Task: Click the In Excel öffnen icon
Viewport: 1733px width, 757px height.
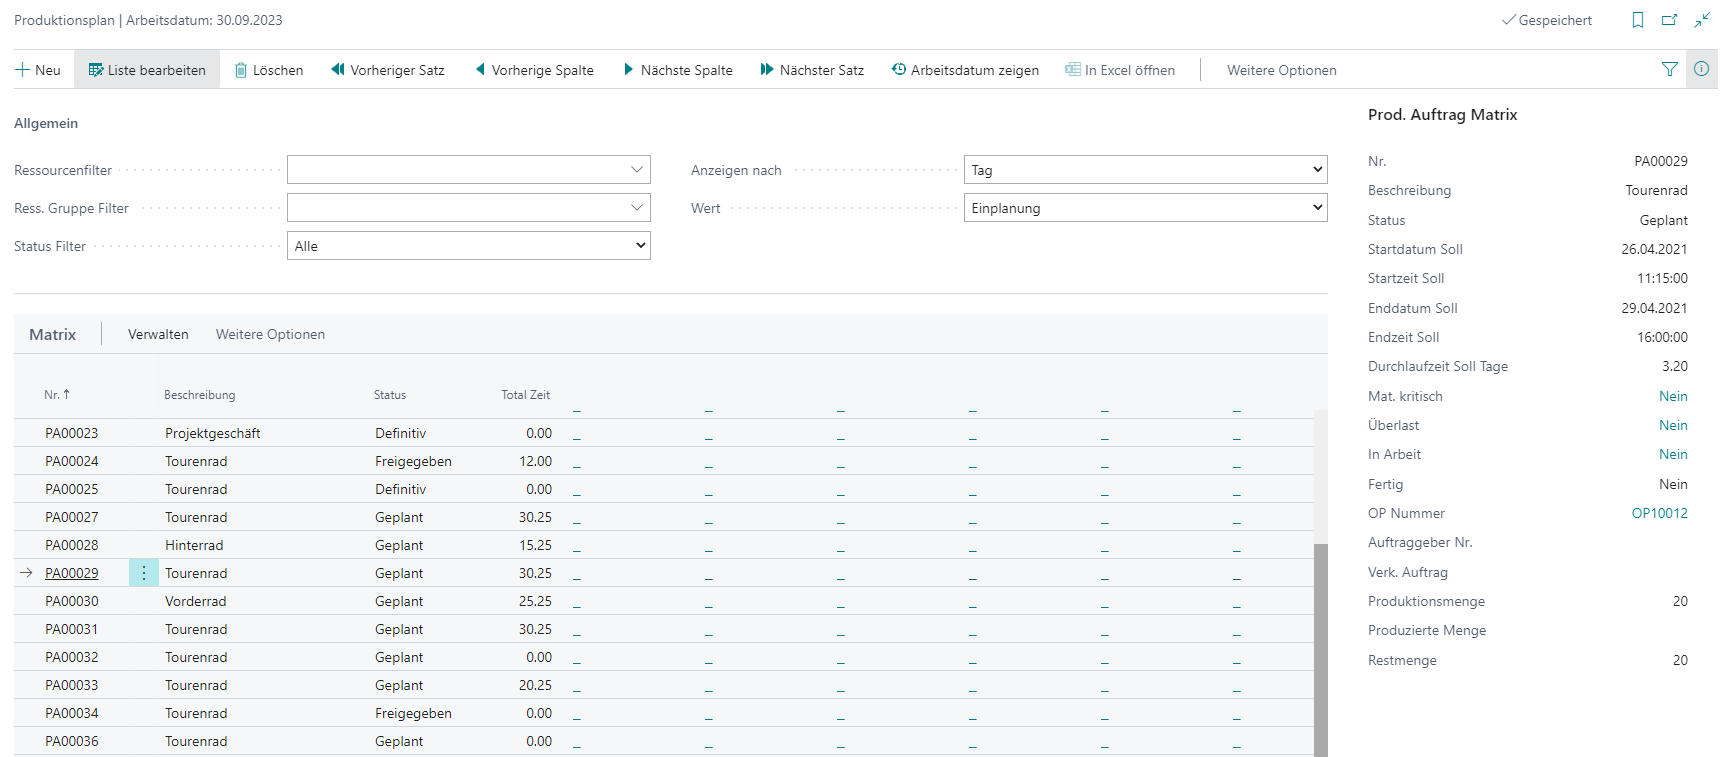Action: tap(1073, 69)
